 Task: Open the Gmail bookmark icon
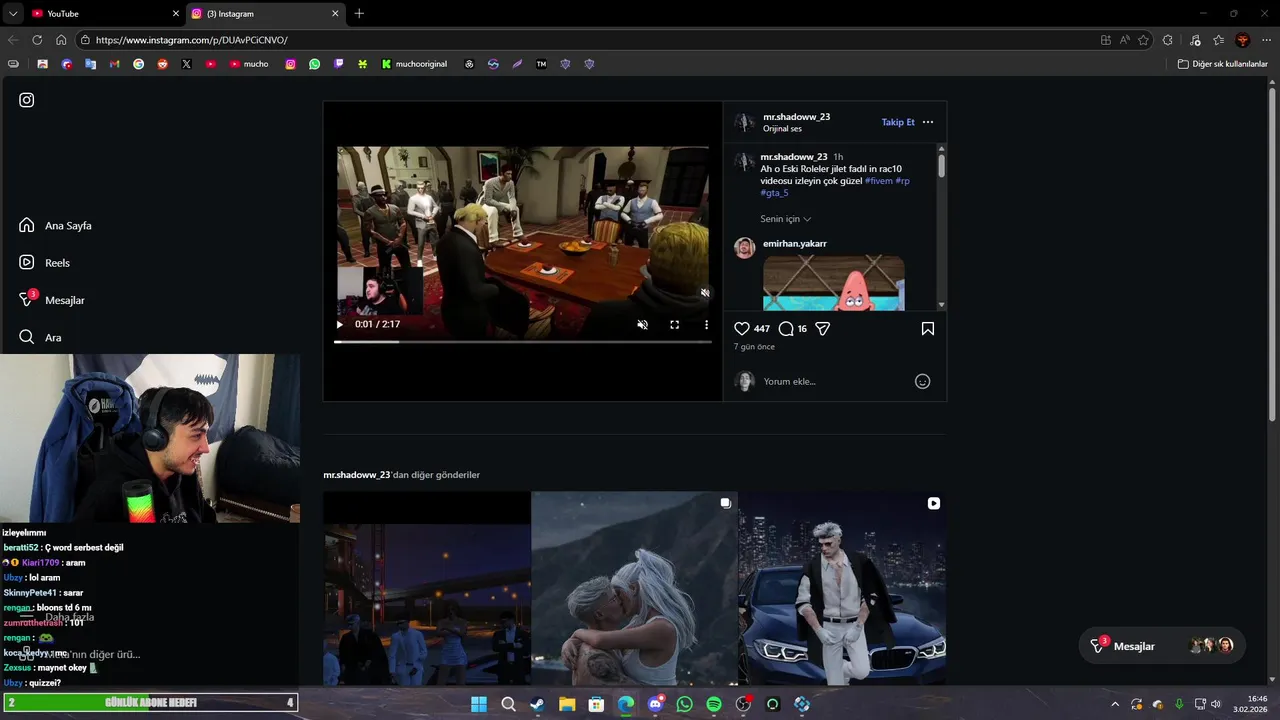[x=114, y=64]
